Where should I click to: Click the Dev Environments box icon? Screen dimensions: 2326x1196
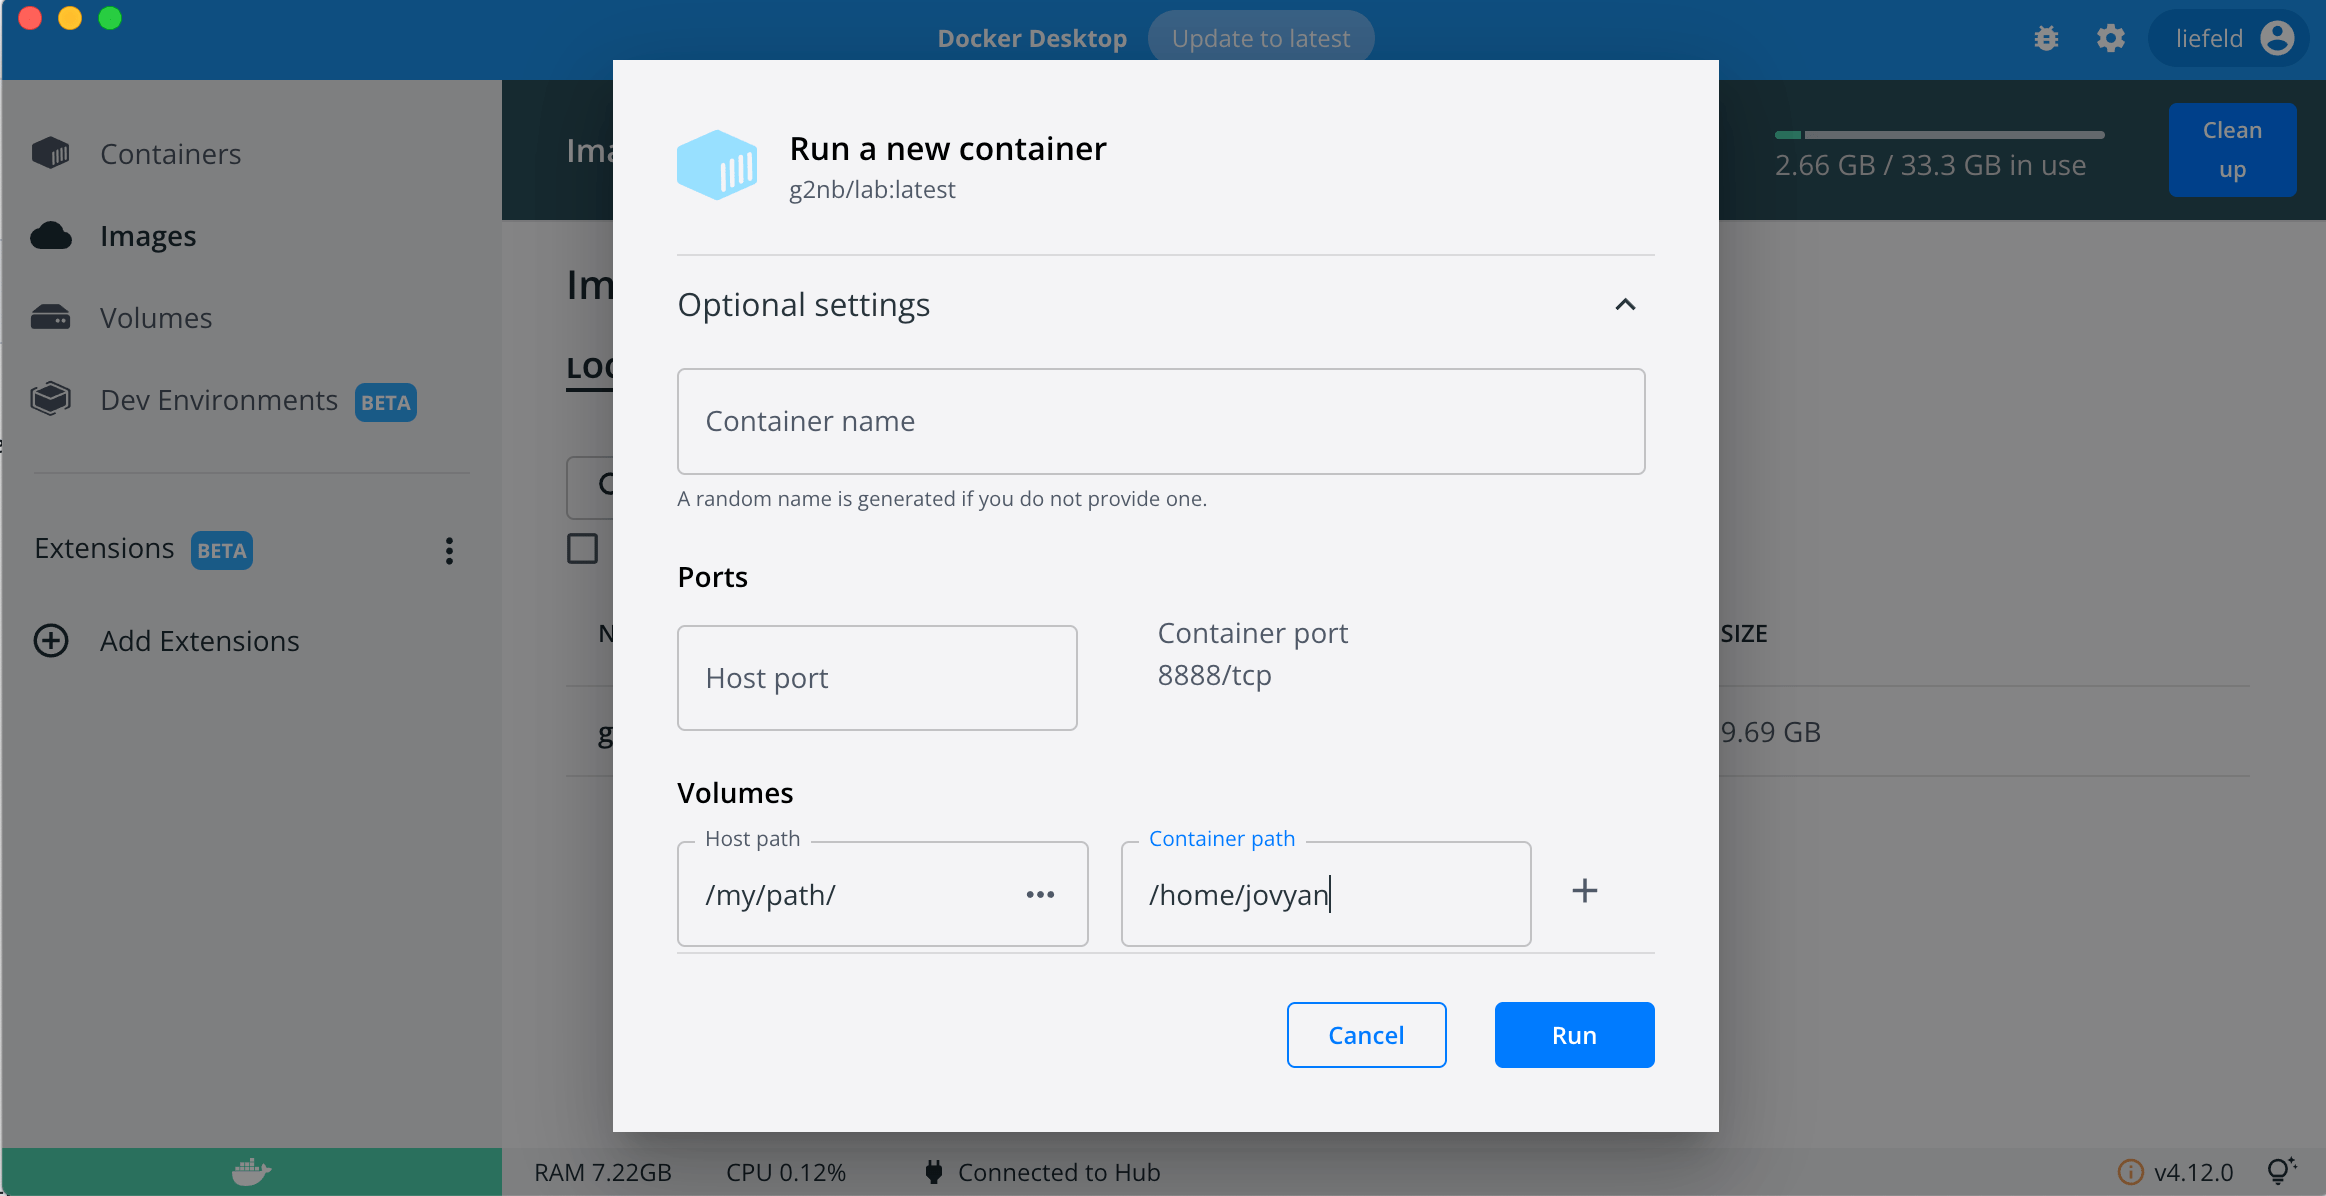click(51, 399)
